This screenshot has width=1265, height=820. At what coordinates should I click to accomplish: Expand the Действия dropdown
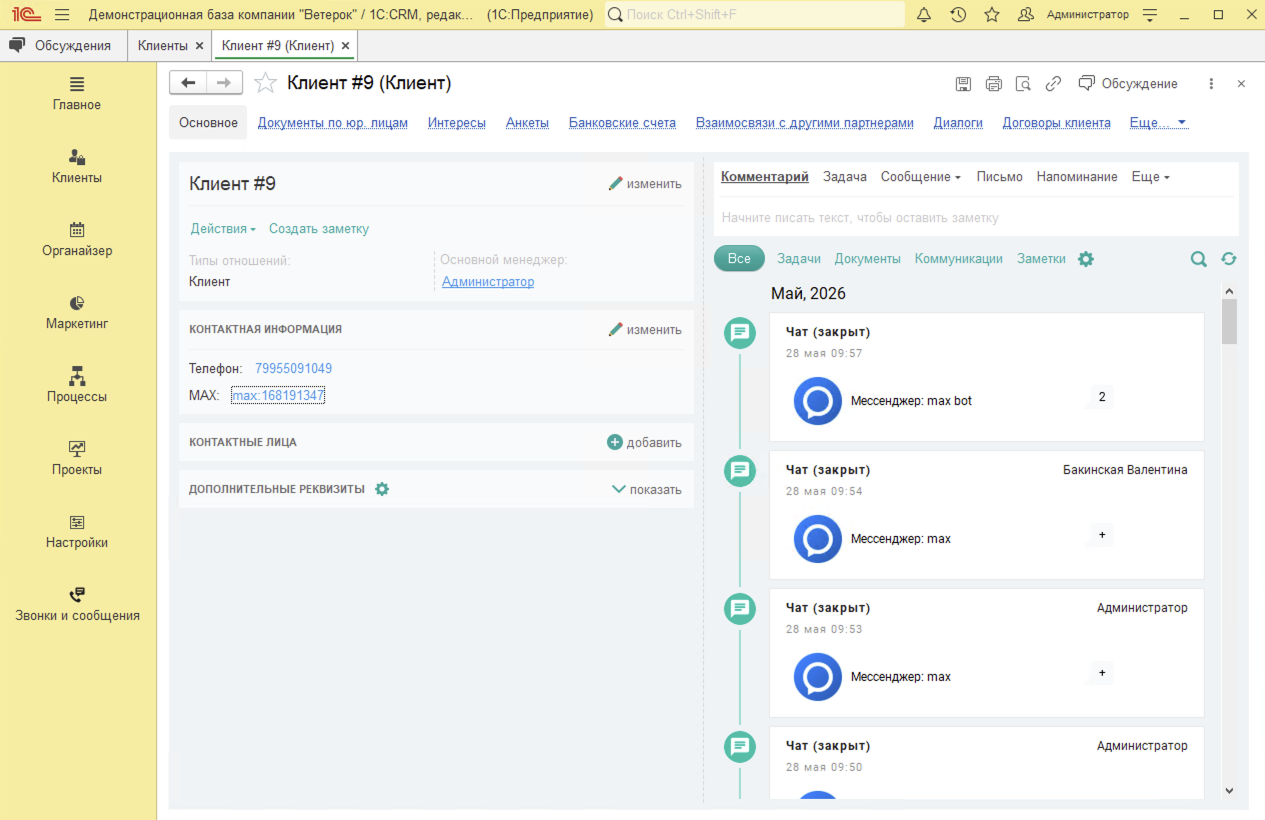223,229
